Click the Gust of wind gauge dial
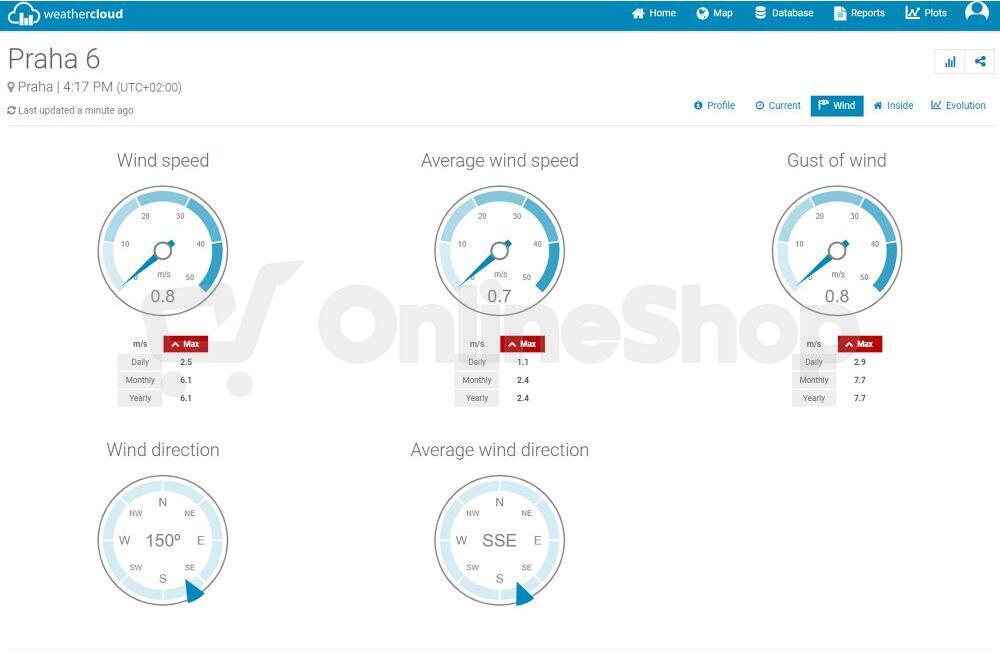This screenshot has height=656, width=1000. click(837, 251)
